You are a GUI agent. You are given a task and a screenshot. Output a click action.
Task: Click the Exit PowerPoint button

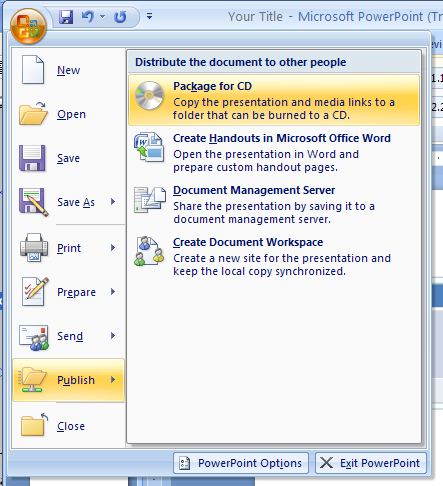tap(371, 463)
